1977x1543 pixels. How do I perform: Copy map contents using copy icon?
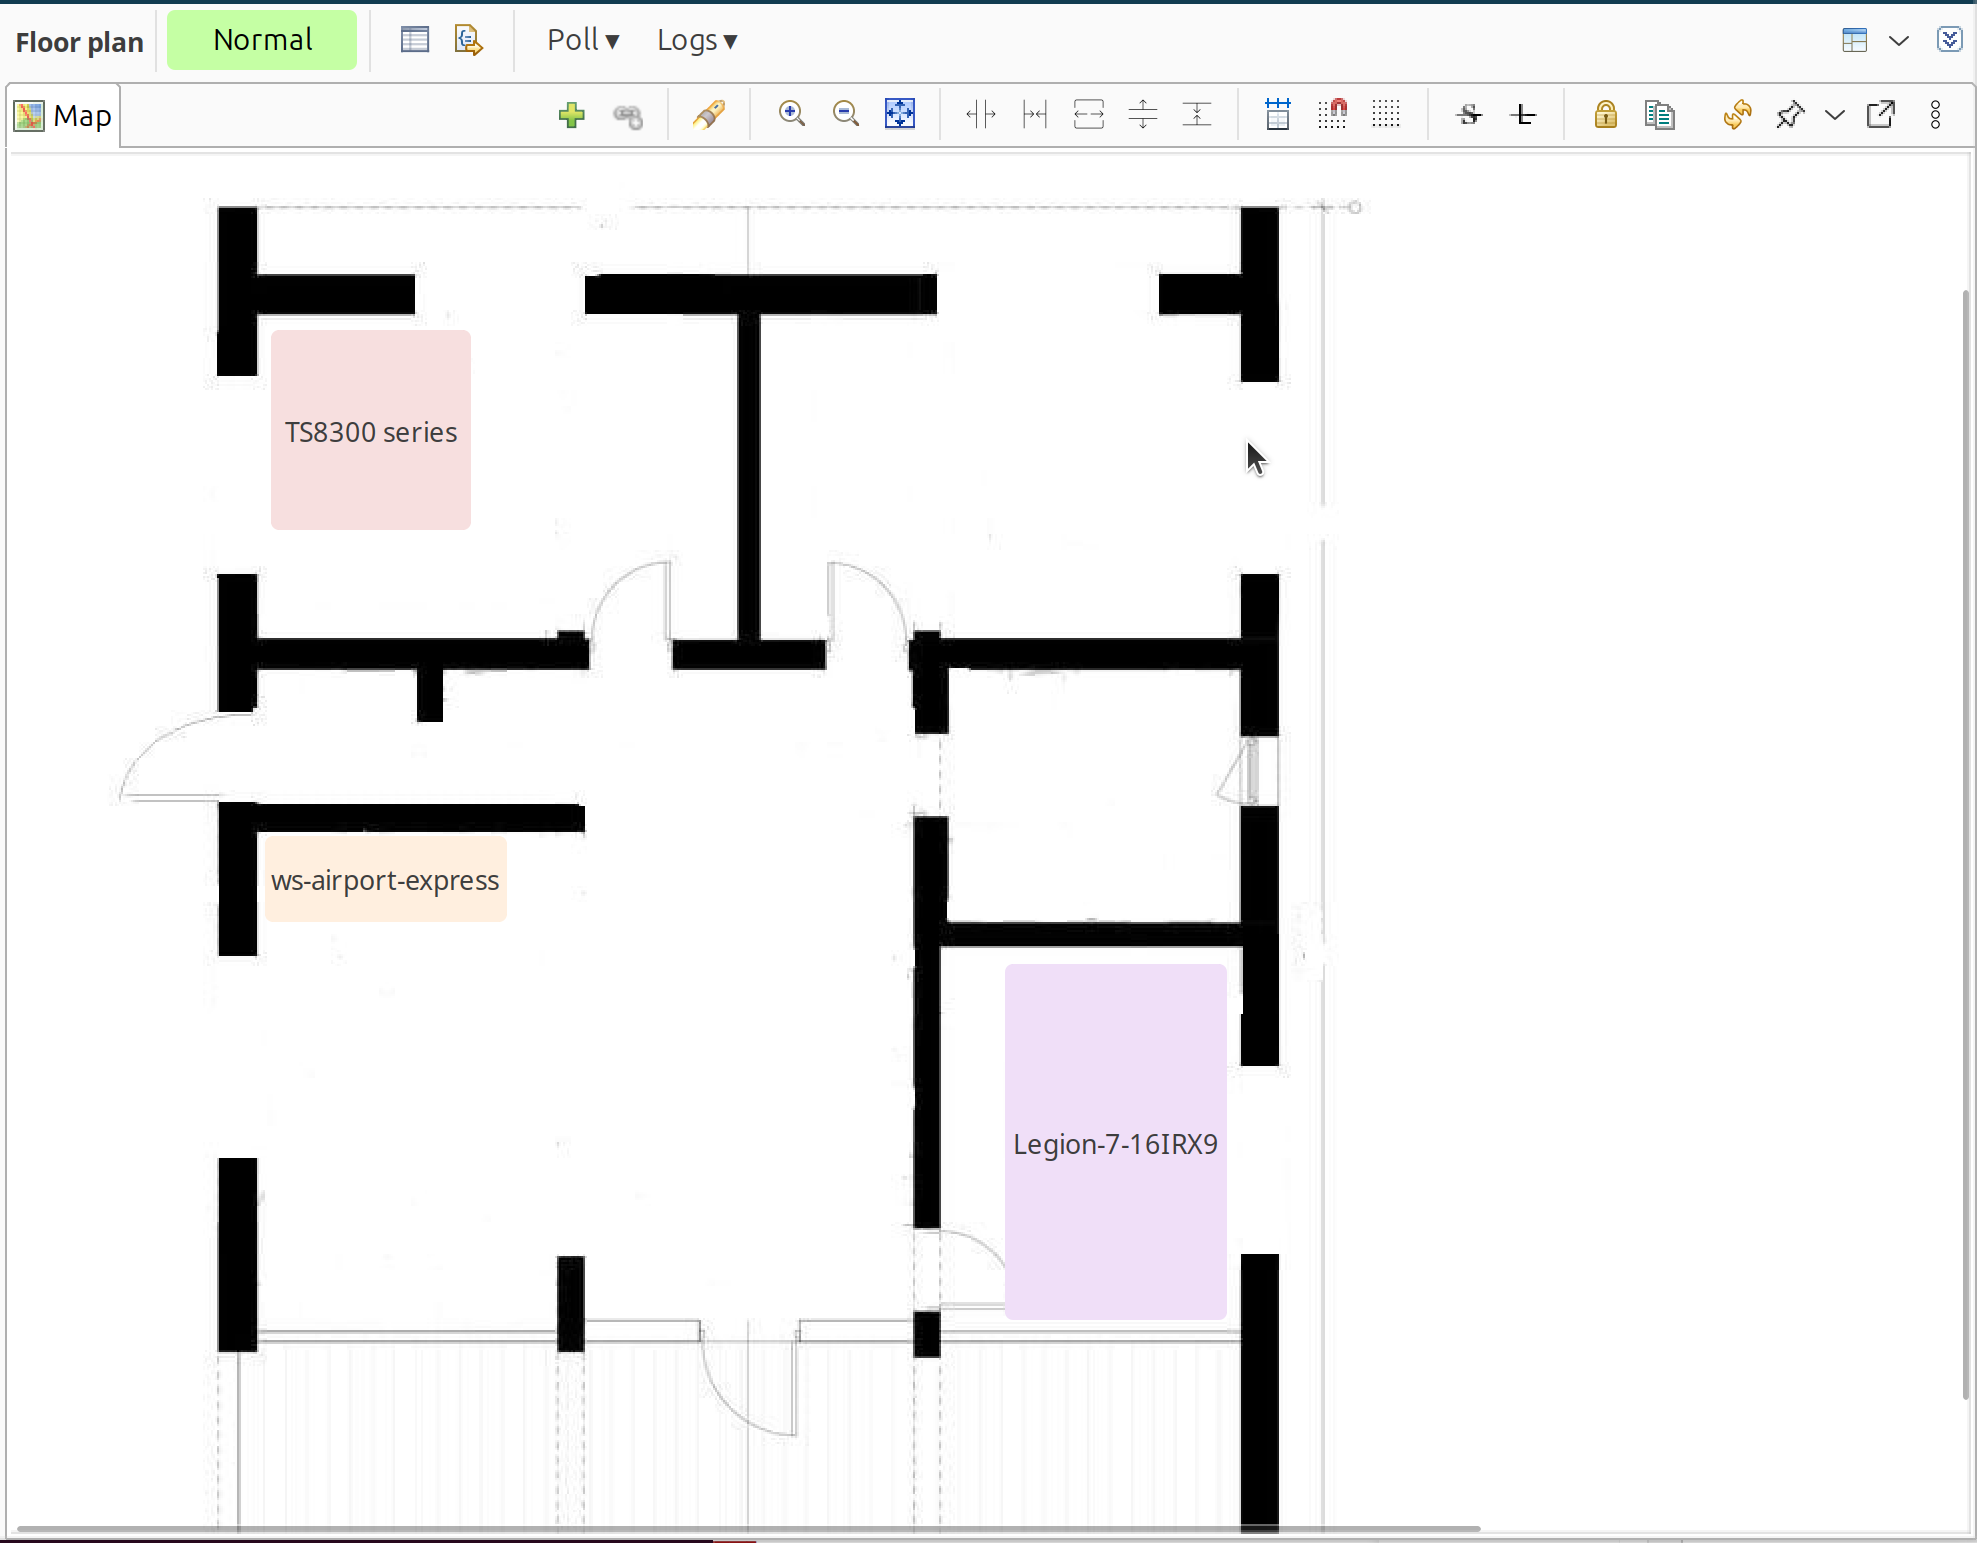pos(1658,114)
